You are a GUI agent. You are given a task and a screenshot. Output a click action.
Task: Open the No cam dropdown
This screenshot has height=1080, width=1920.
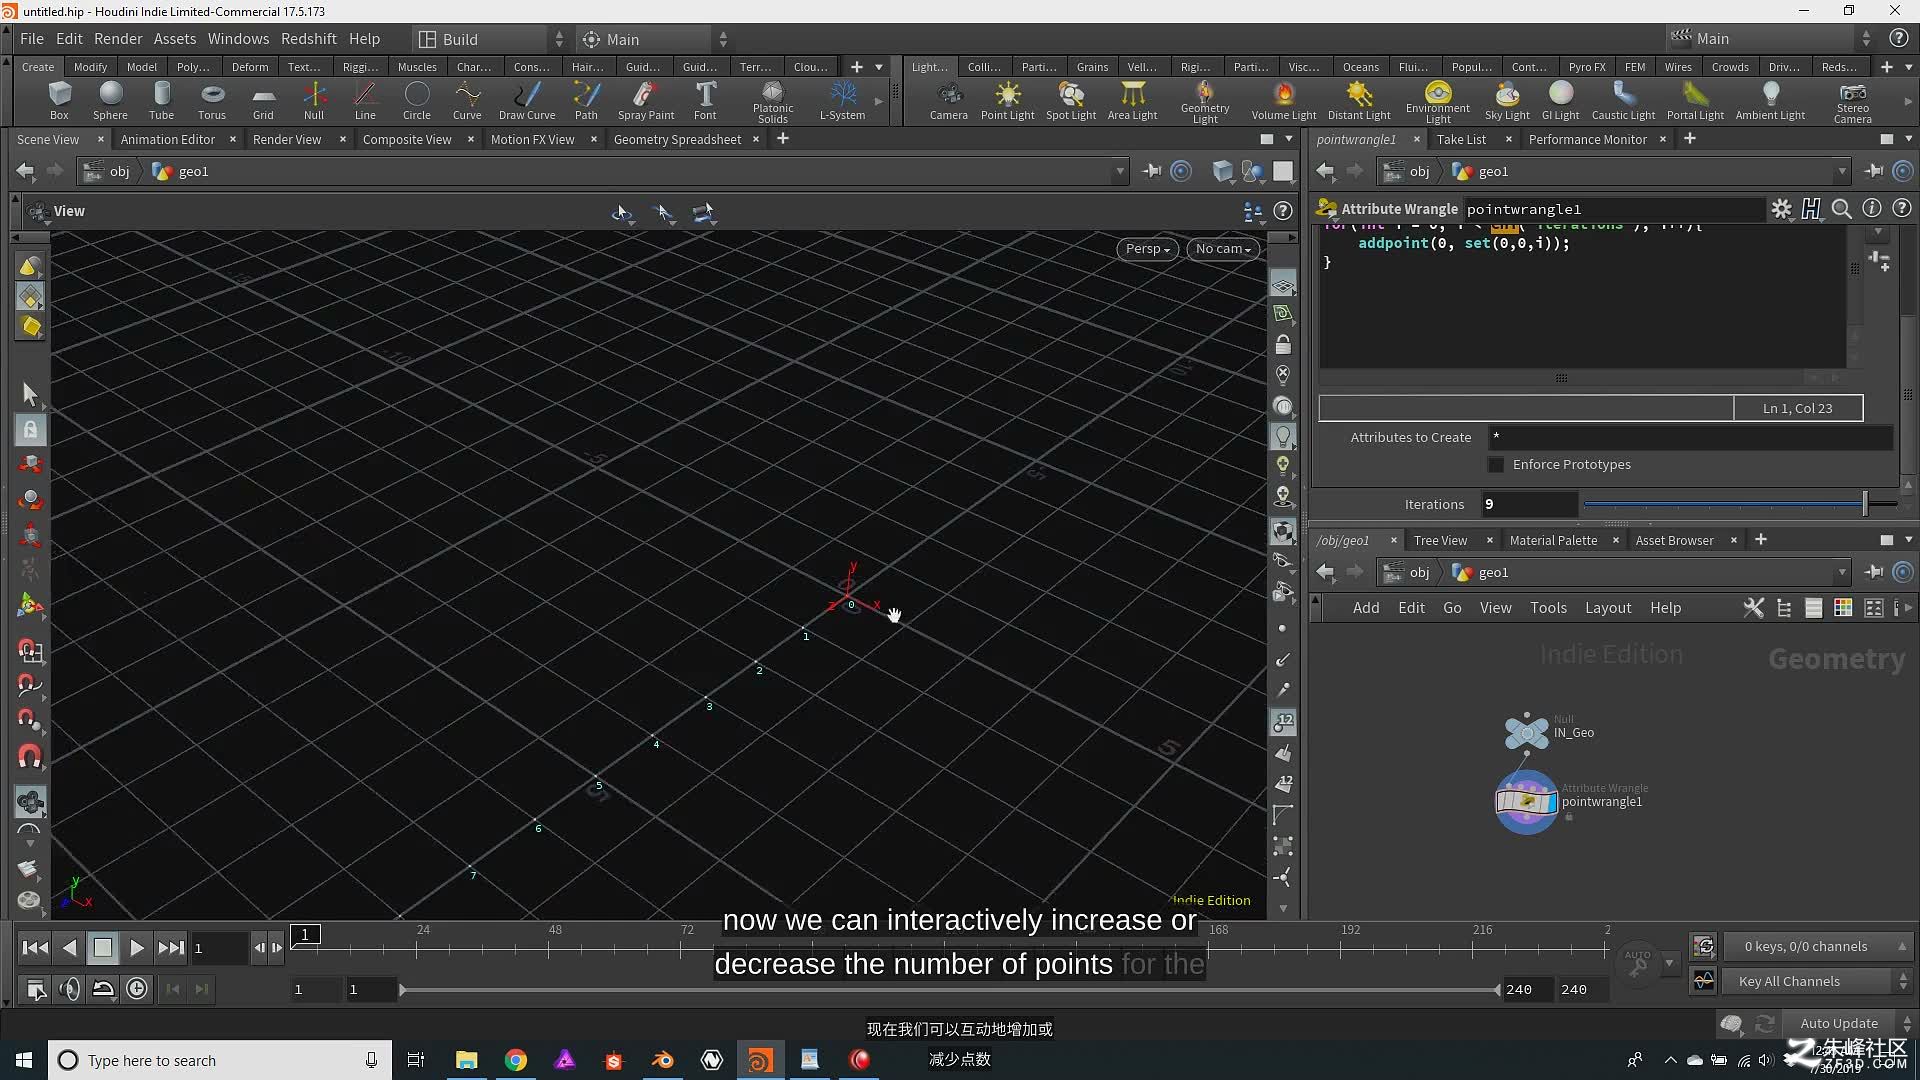click(x=1223, y=249)
